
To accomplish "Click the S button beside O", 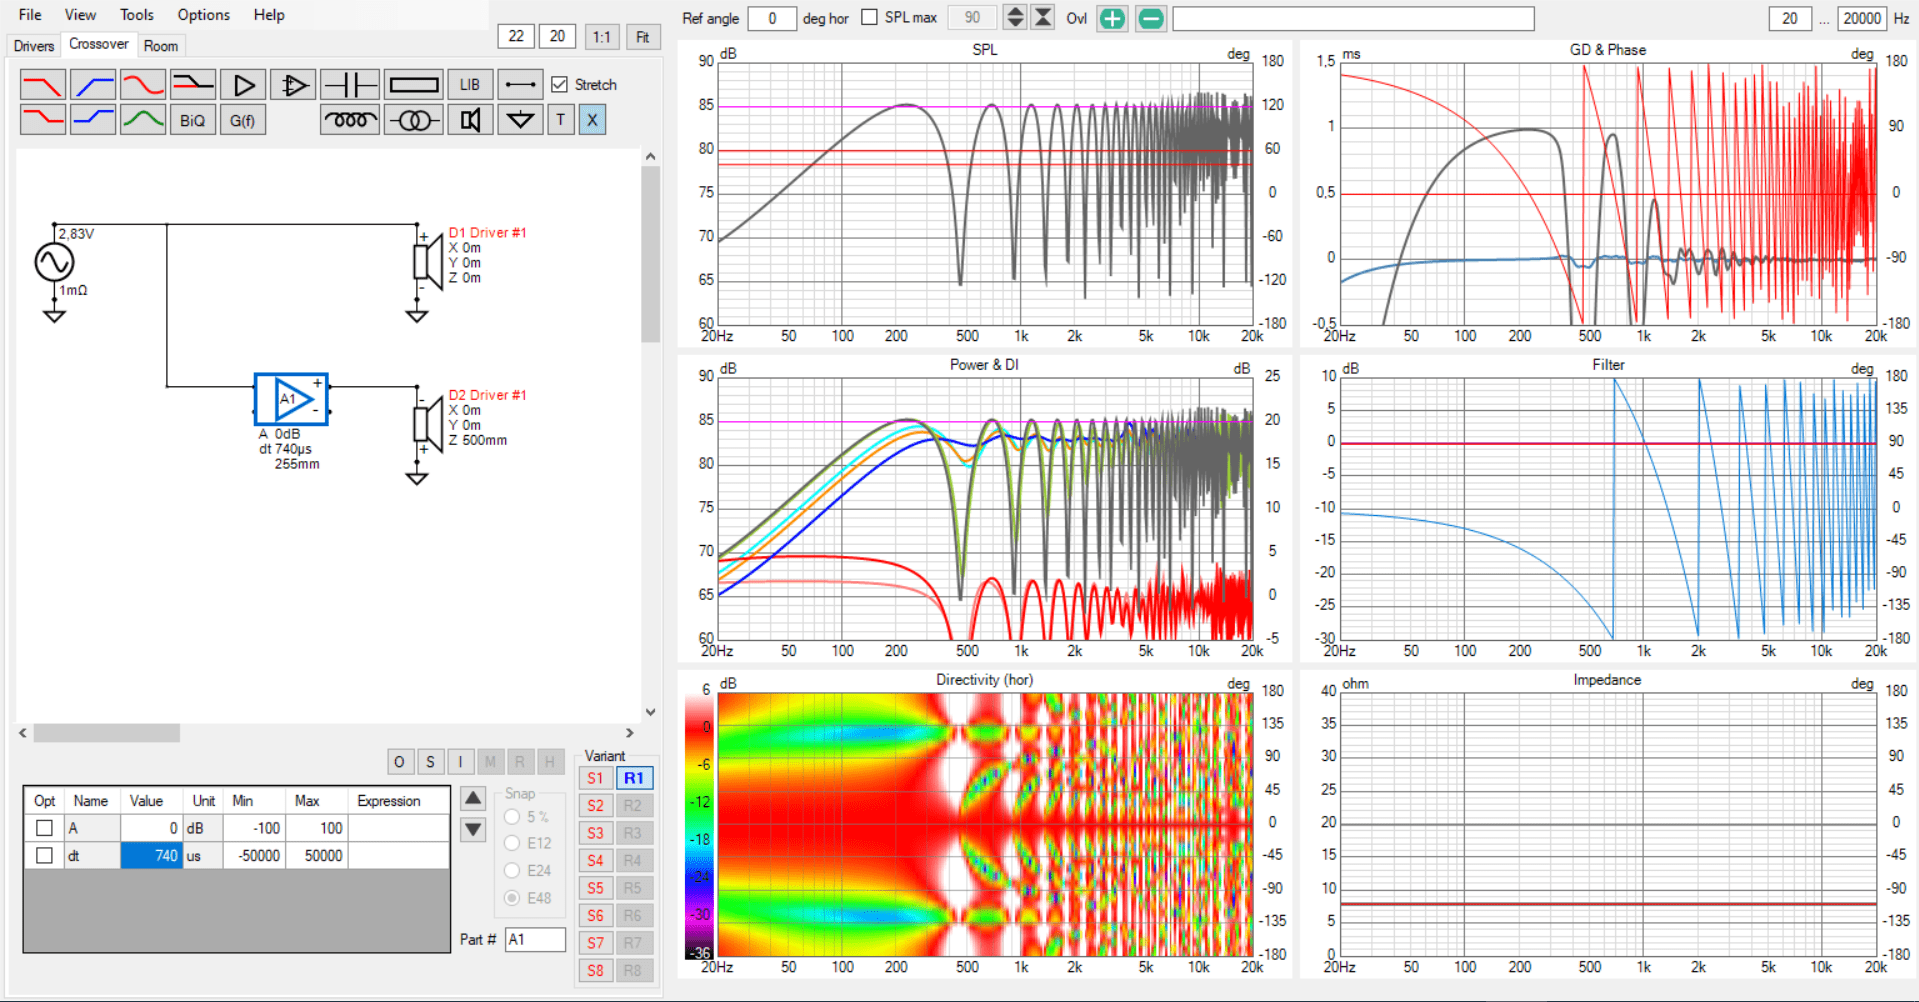I will click(x=430, y=762).
